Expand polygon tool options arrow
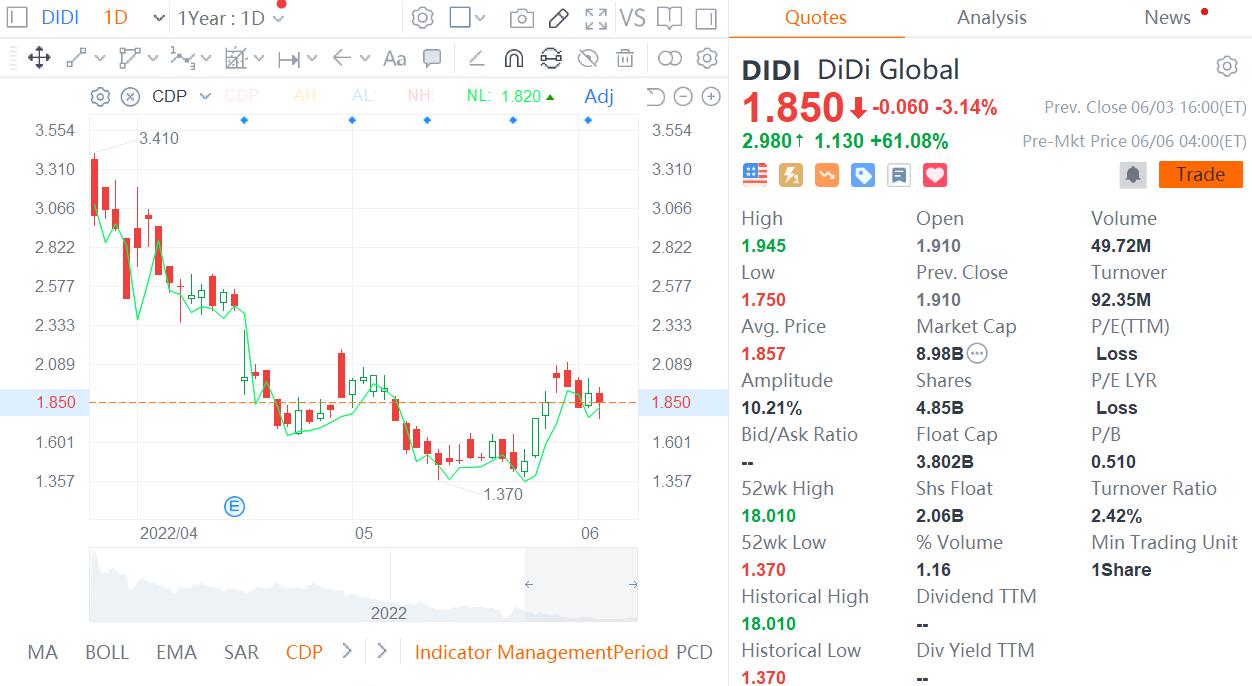 click(153, 59)
